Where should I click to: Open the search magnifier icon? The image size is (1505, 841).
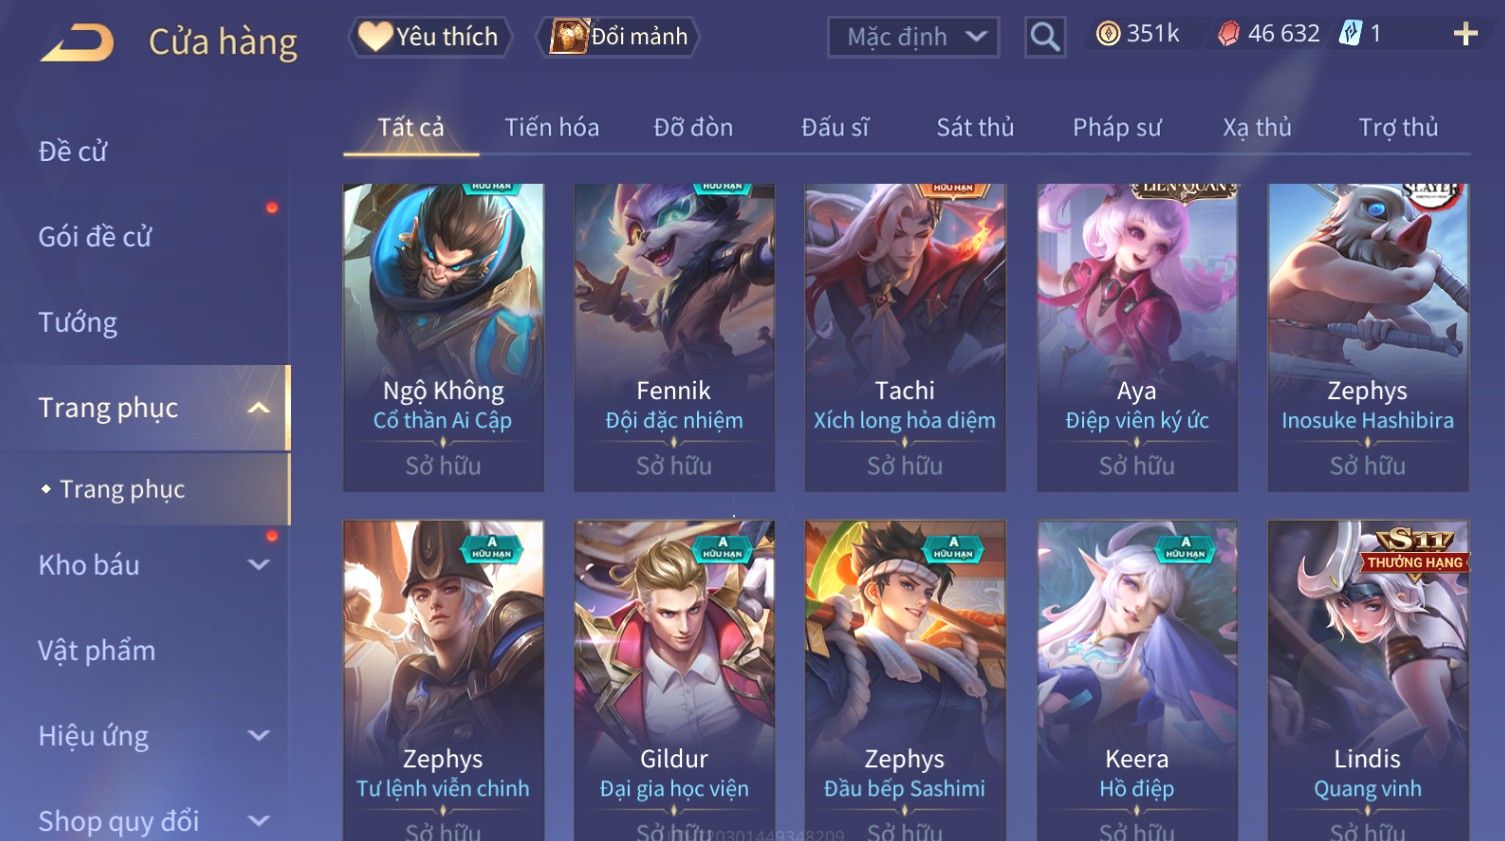click(1045, 37)
